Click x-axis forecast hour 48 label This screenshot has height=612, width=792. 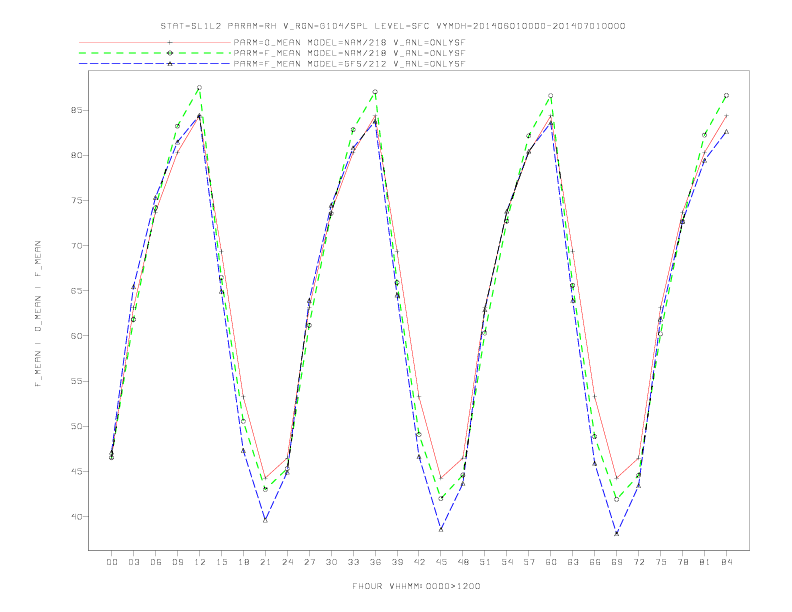(463, 562)
